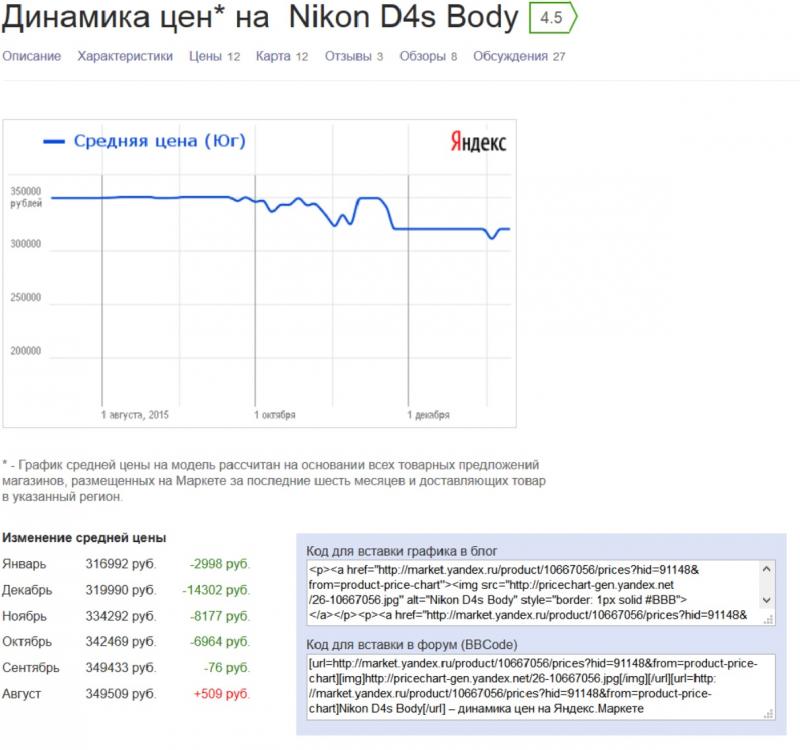Click the 4.5 rating badge
800x750 pixels.
(553, 18)
